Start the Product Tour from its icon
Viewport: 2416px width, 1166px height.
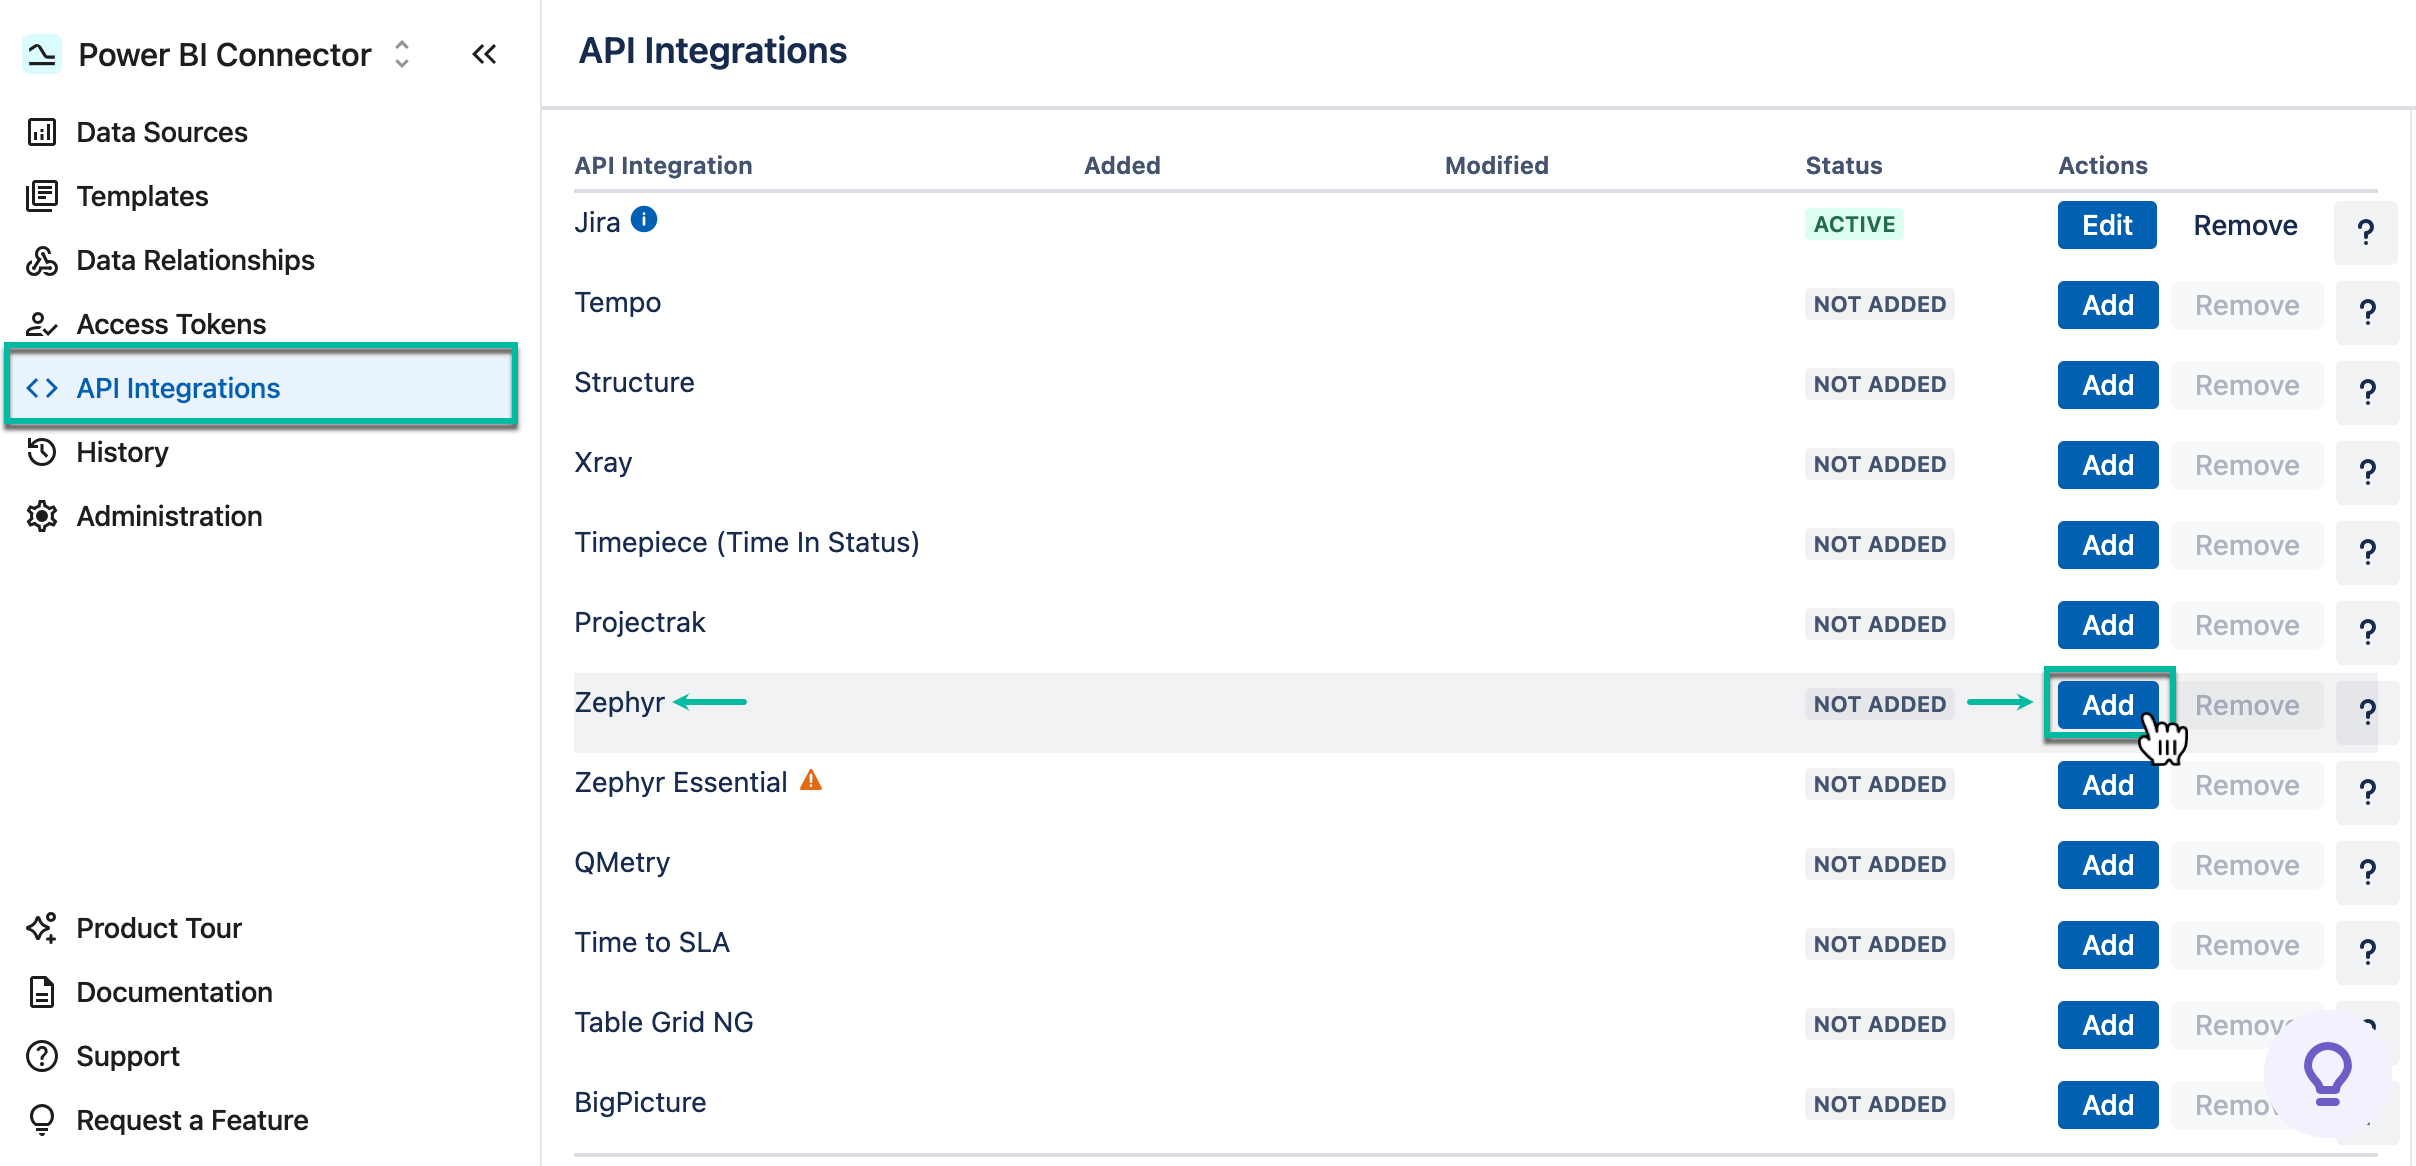pos(41,928)
